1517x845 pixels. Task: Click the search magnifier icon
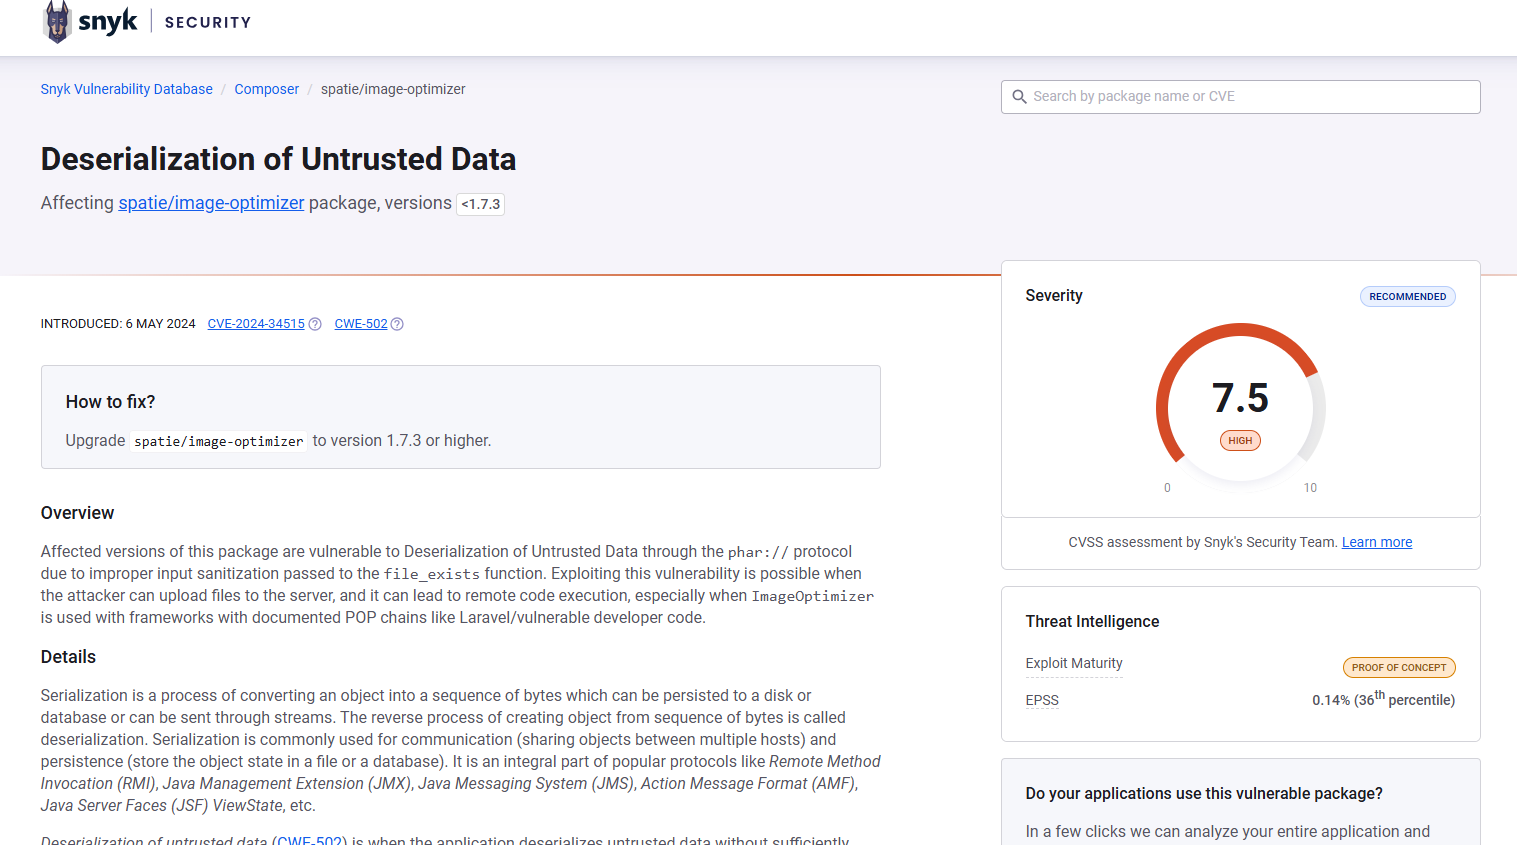point(1019,97)
